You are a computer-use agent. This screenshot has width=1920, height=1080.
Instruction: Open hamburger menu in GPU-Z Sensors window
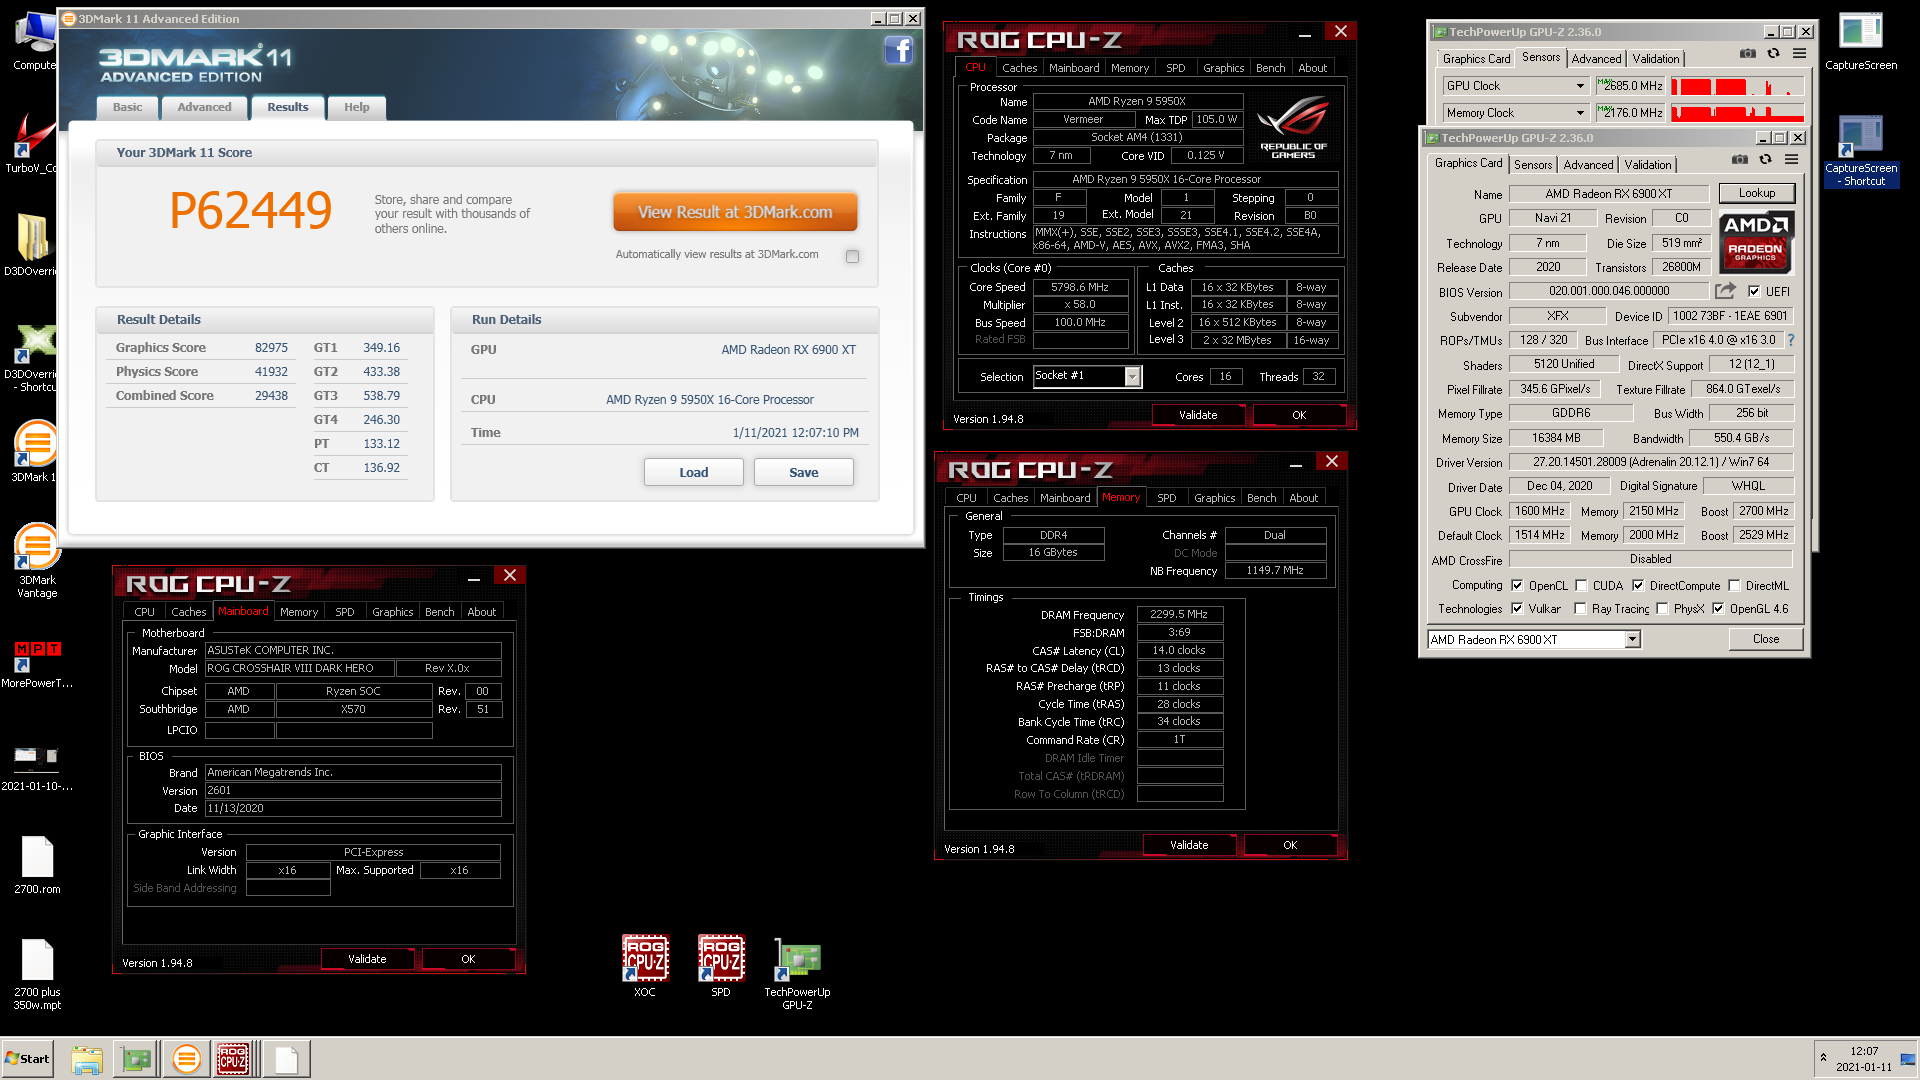(x=1799, y=53)
